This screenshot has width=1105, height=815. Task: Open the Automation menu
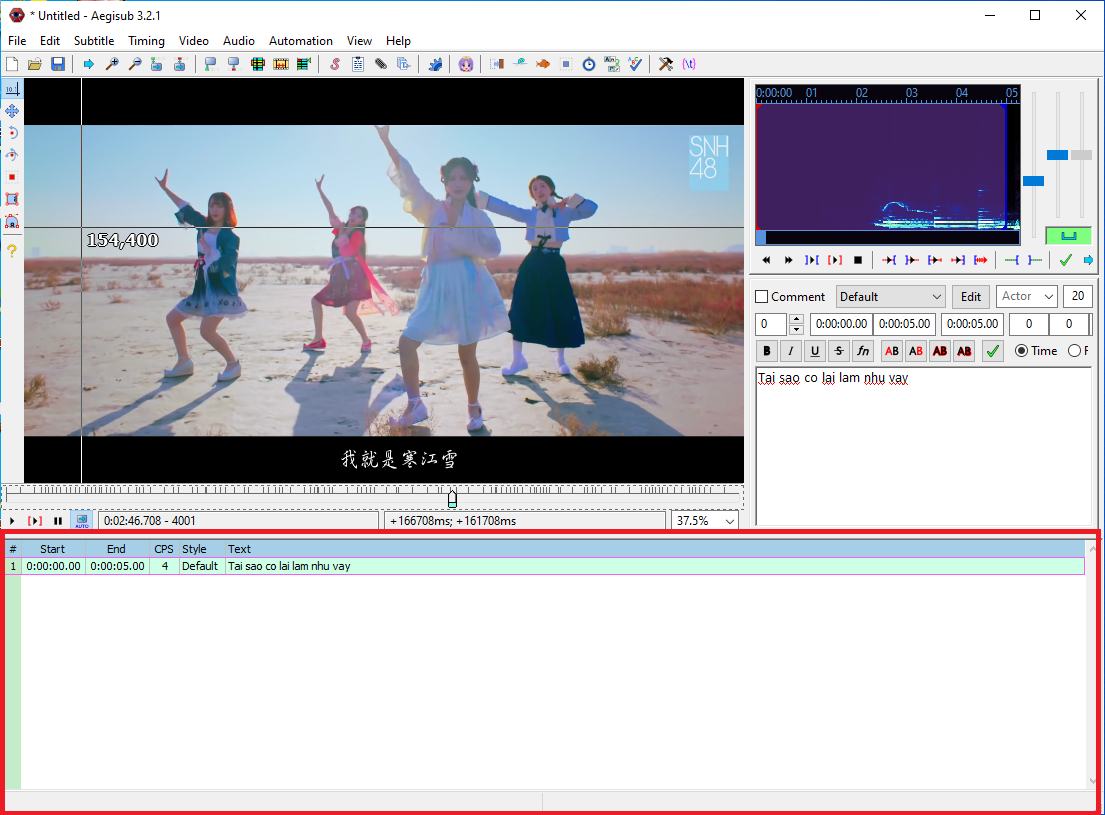pos(300,41)
